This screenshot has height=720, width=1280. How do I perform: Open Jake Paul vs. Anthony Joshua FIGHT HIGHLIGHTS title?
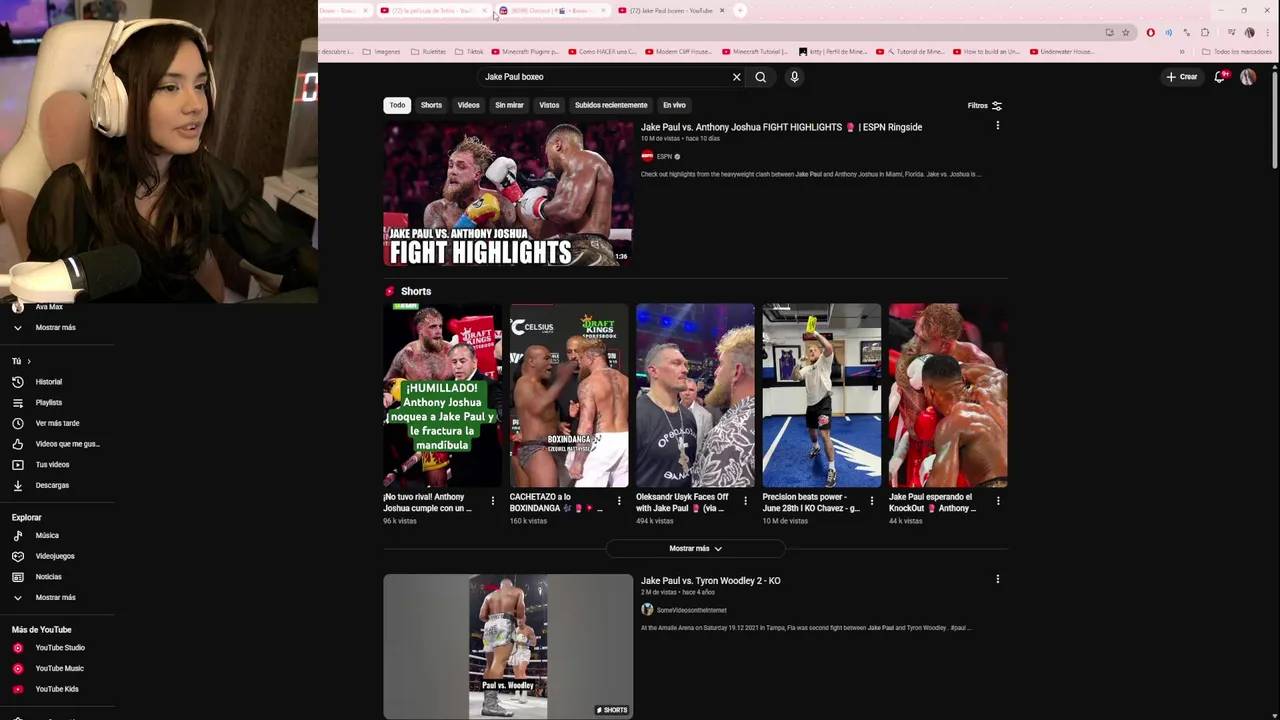781,127
